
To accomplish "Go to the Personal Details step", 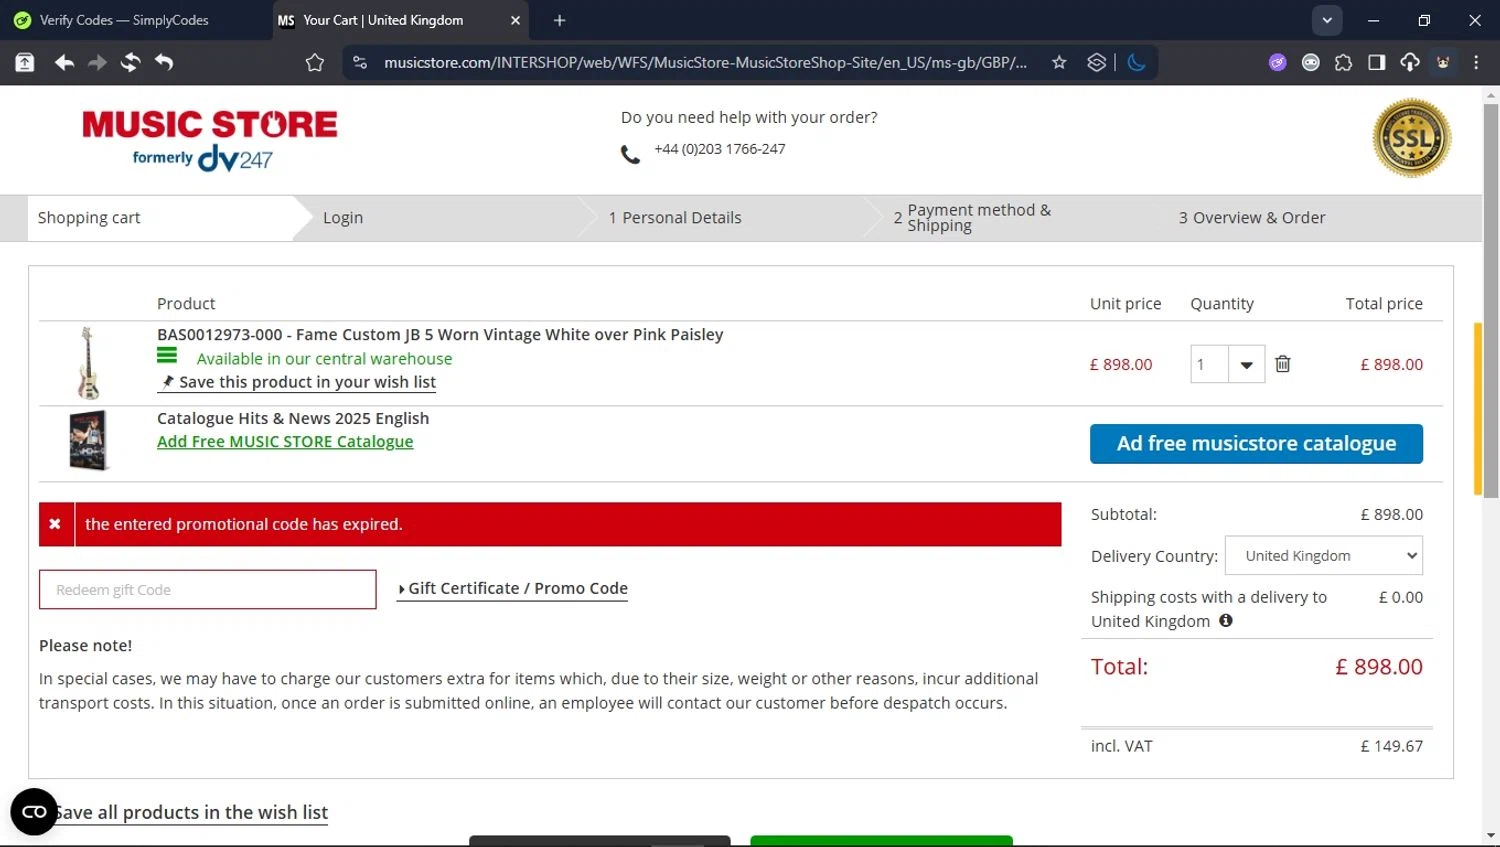I will click(675, 218).
